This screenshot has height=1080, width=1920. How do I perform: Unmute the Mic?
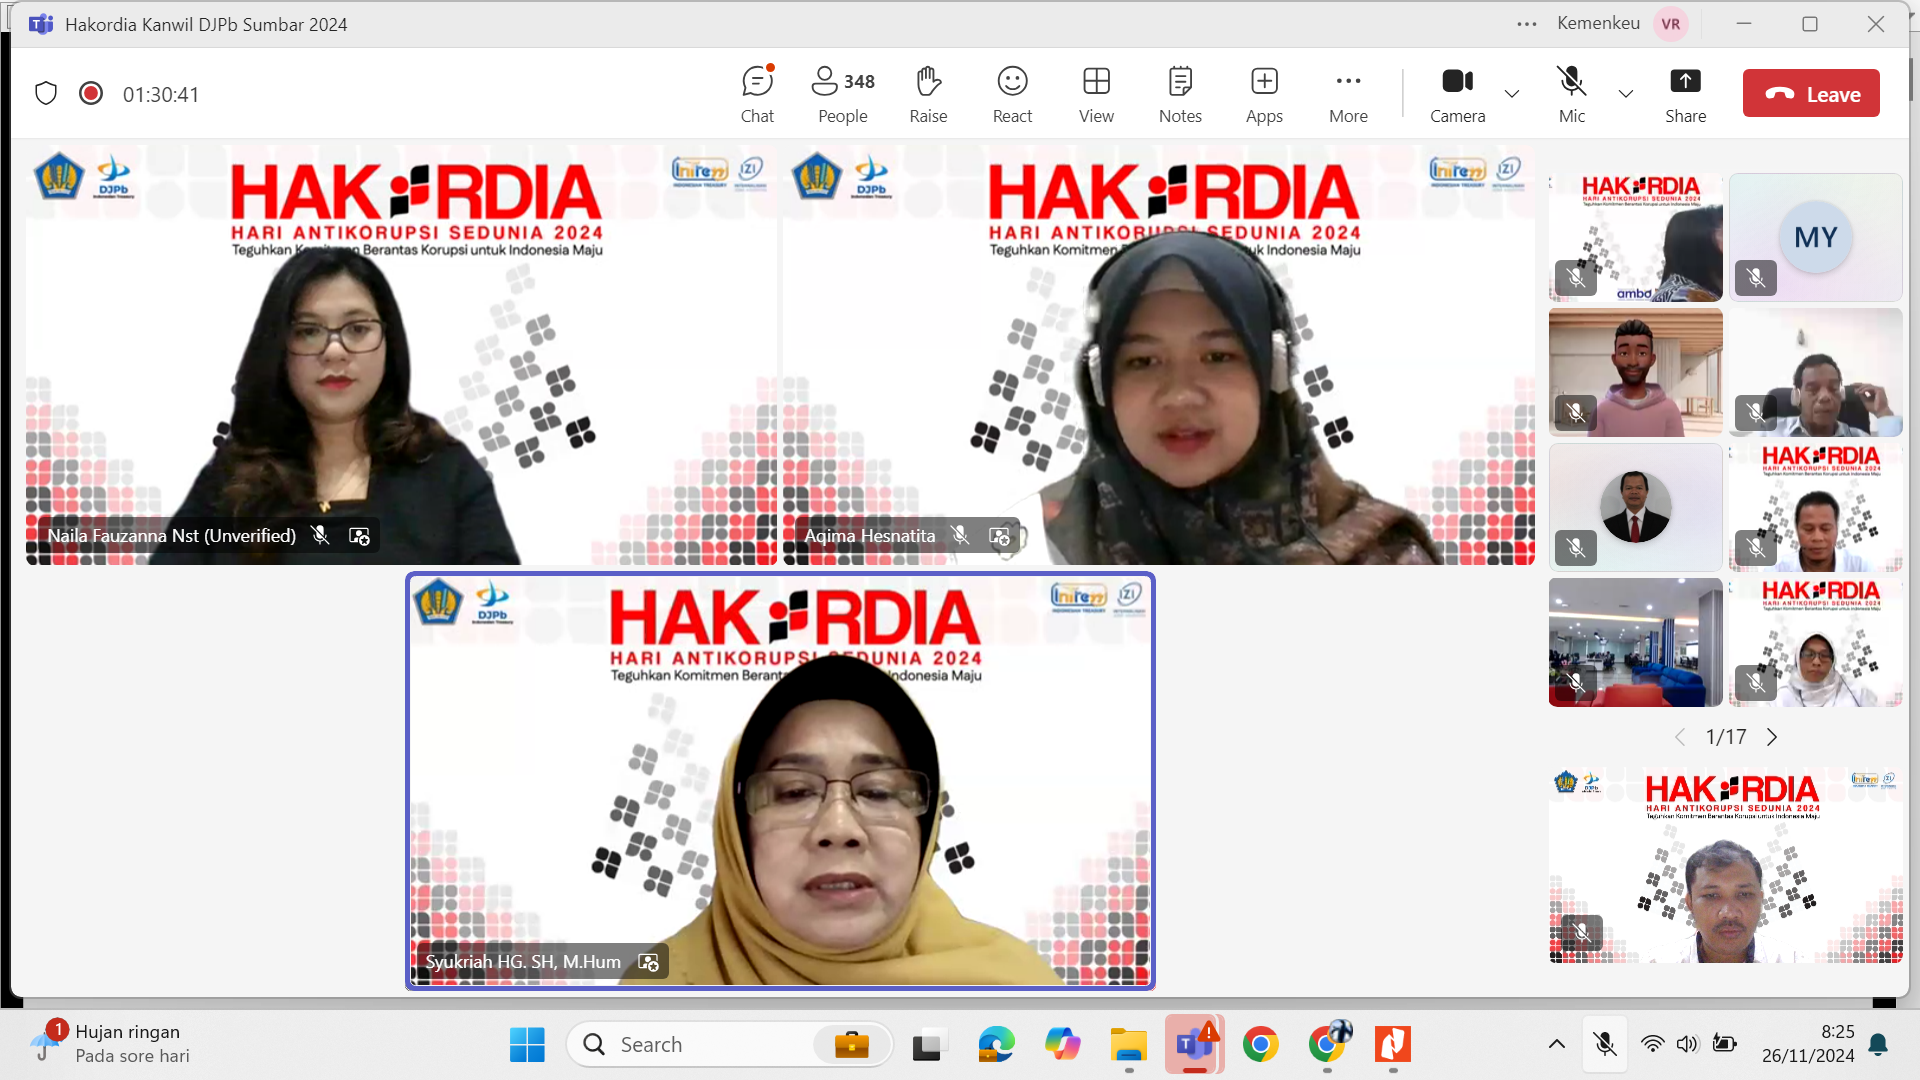1572,94
